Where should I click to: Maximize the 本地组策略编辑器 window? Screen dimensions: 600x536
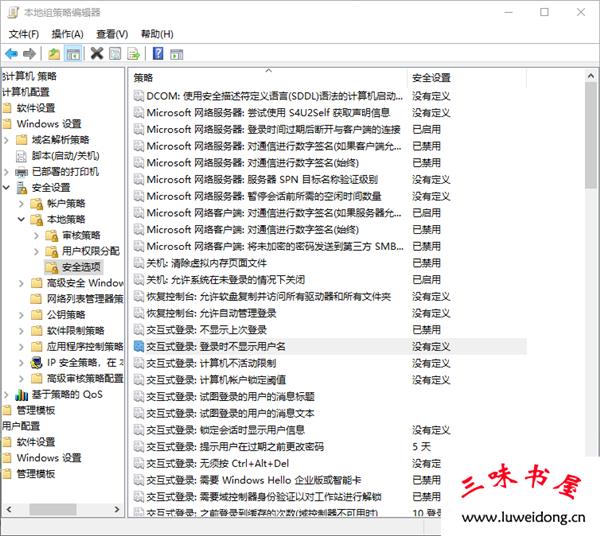(x=544, y=12)
